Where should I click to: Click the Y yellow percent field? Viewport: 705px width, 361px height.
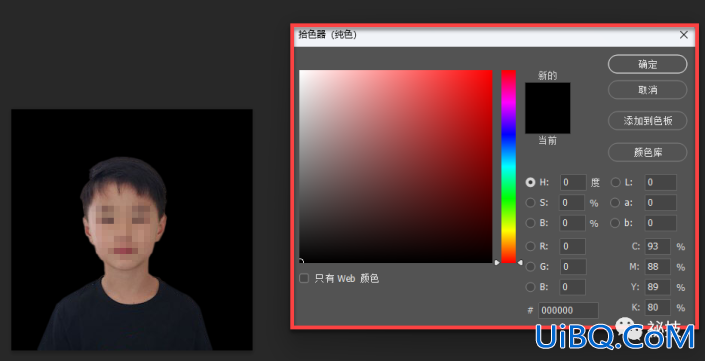pos(658,287)
